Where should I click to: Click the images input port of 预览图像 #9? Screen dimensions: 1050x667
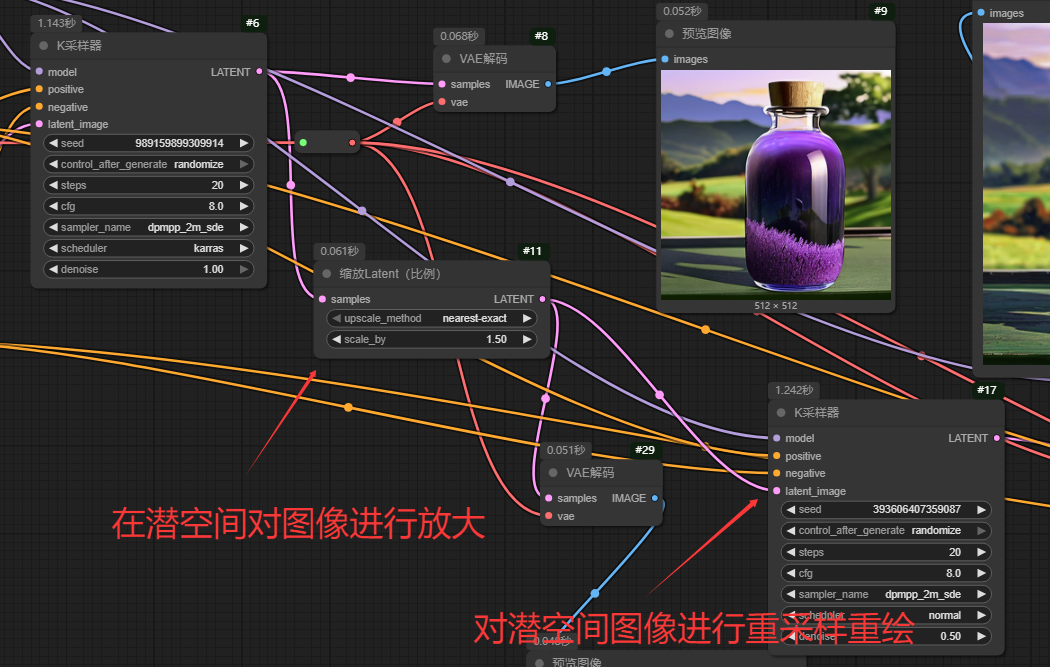point(665,59)
